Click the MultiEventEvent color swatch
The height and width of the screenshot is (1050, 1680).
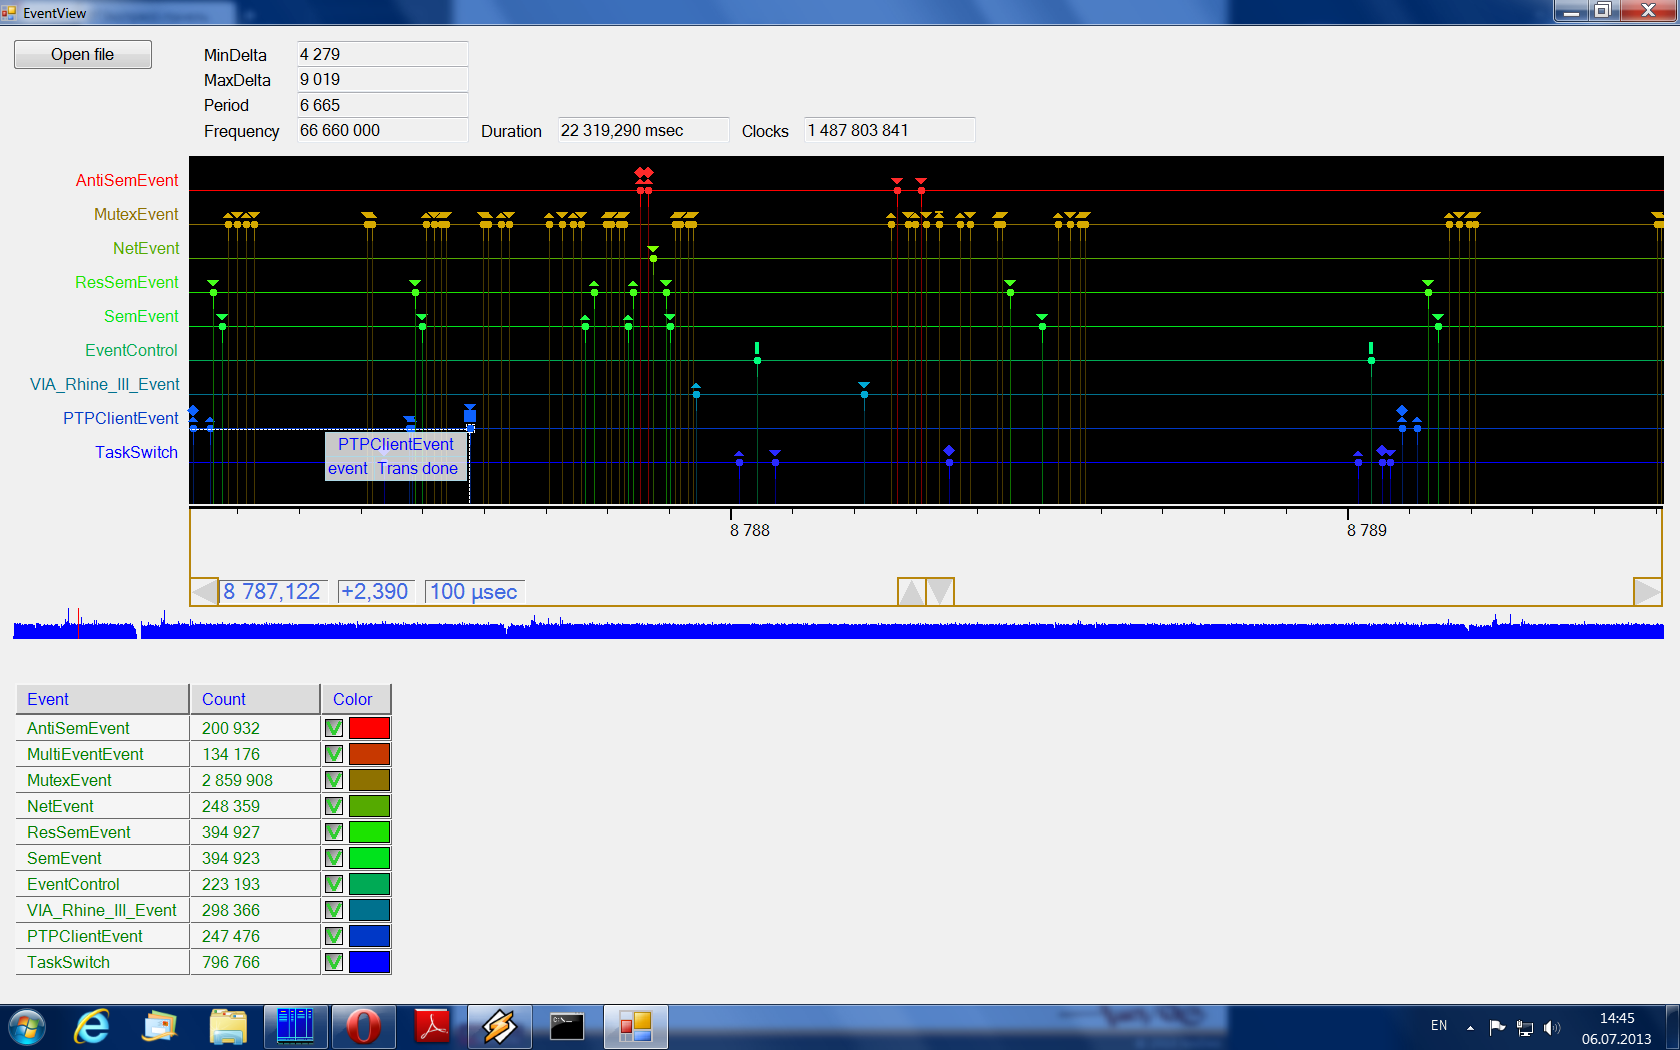pos(369,754)
